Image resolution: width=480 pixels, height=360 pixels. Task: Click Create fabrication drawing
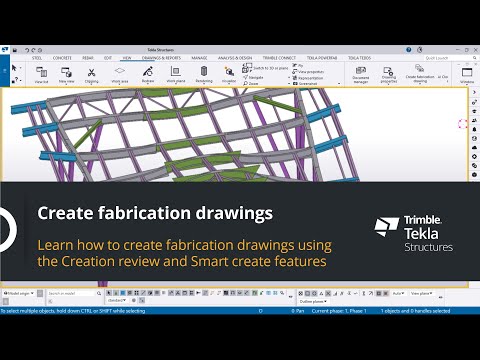pyautogui.click(x=420, y=74)
